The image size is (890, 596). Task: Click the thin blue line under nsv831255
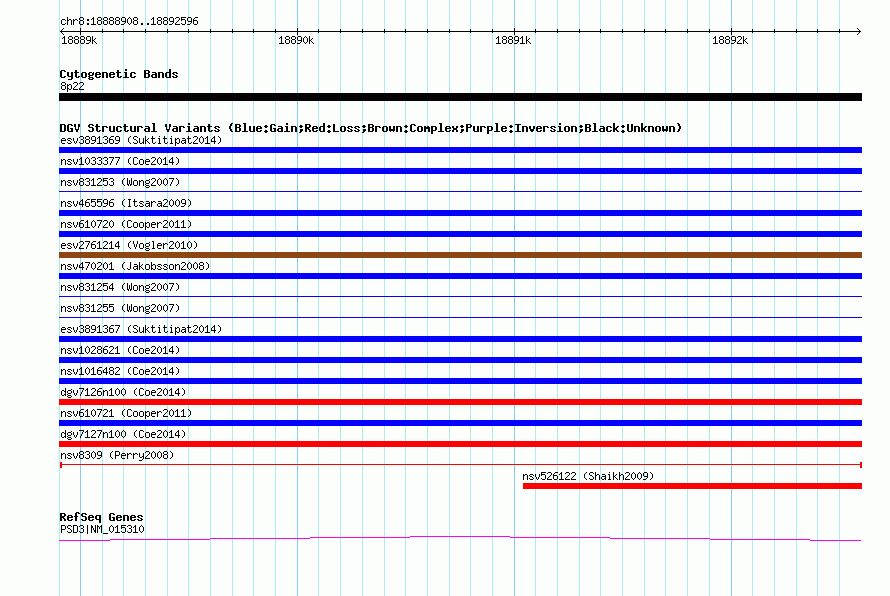[460, 318]
